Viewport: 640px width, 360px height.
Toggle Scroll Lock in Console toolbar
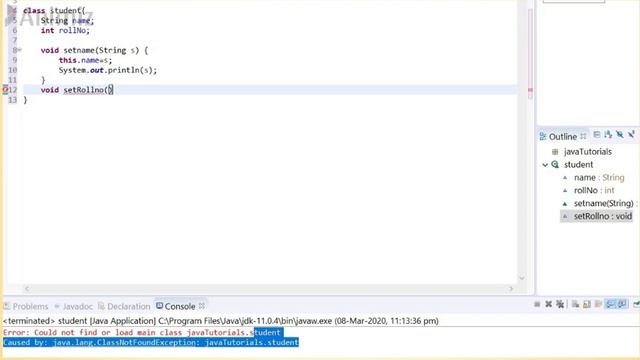pyautogui.click(x=587, y=304)
